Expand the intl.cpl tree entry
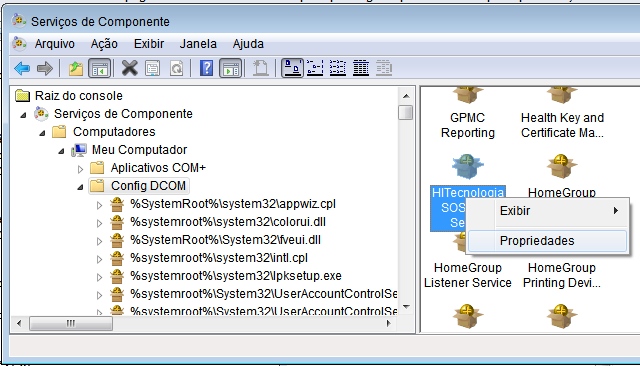 point(99,259)
